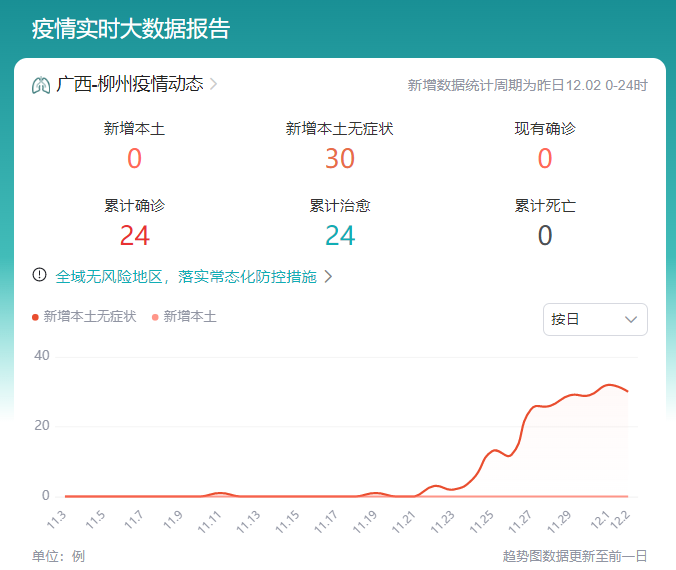The image size is (676, 570).
Task: Select the 累计死亡 value 0
Action: pos(545,235)
